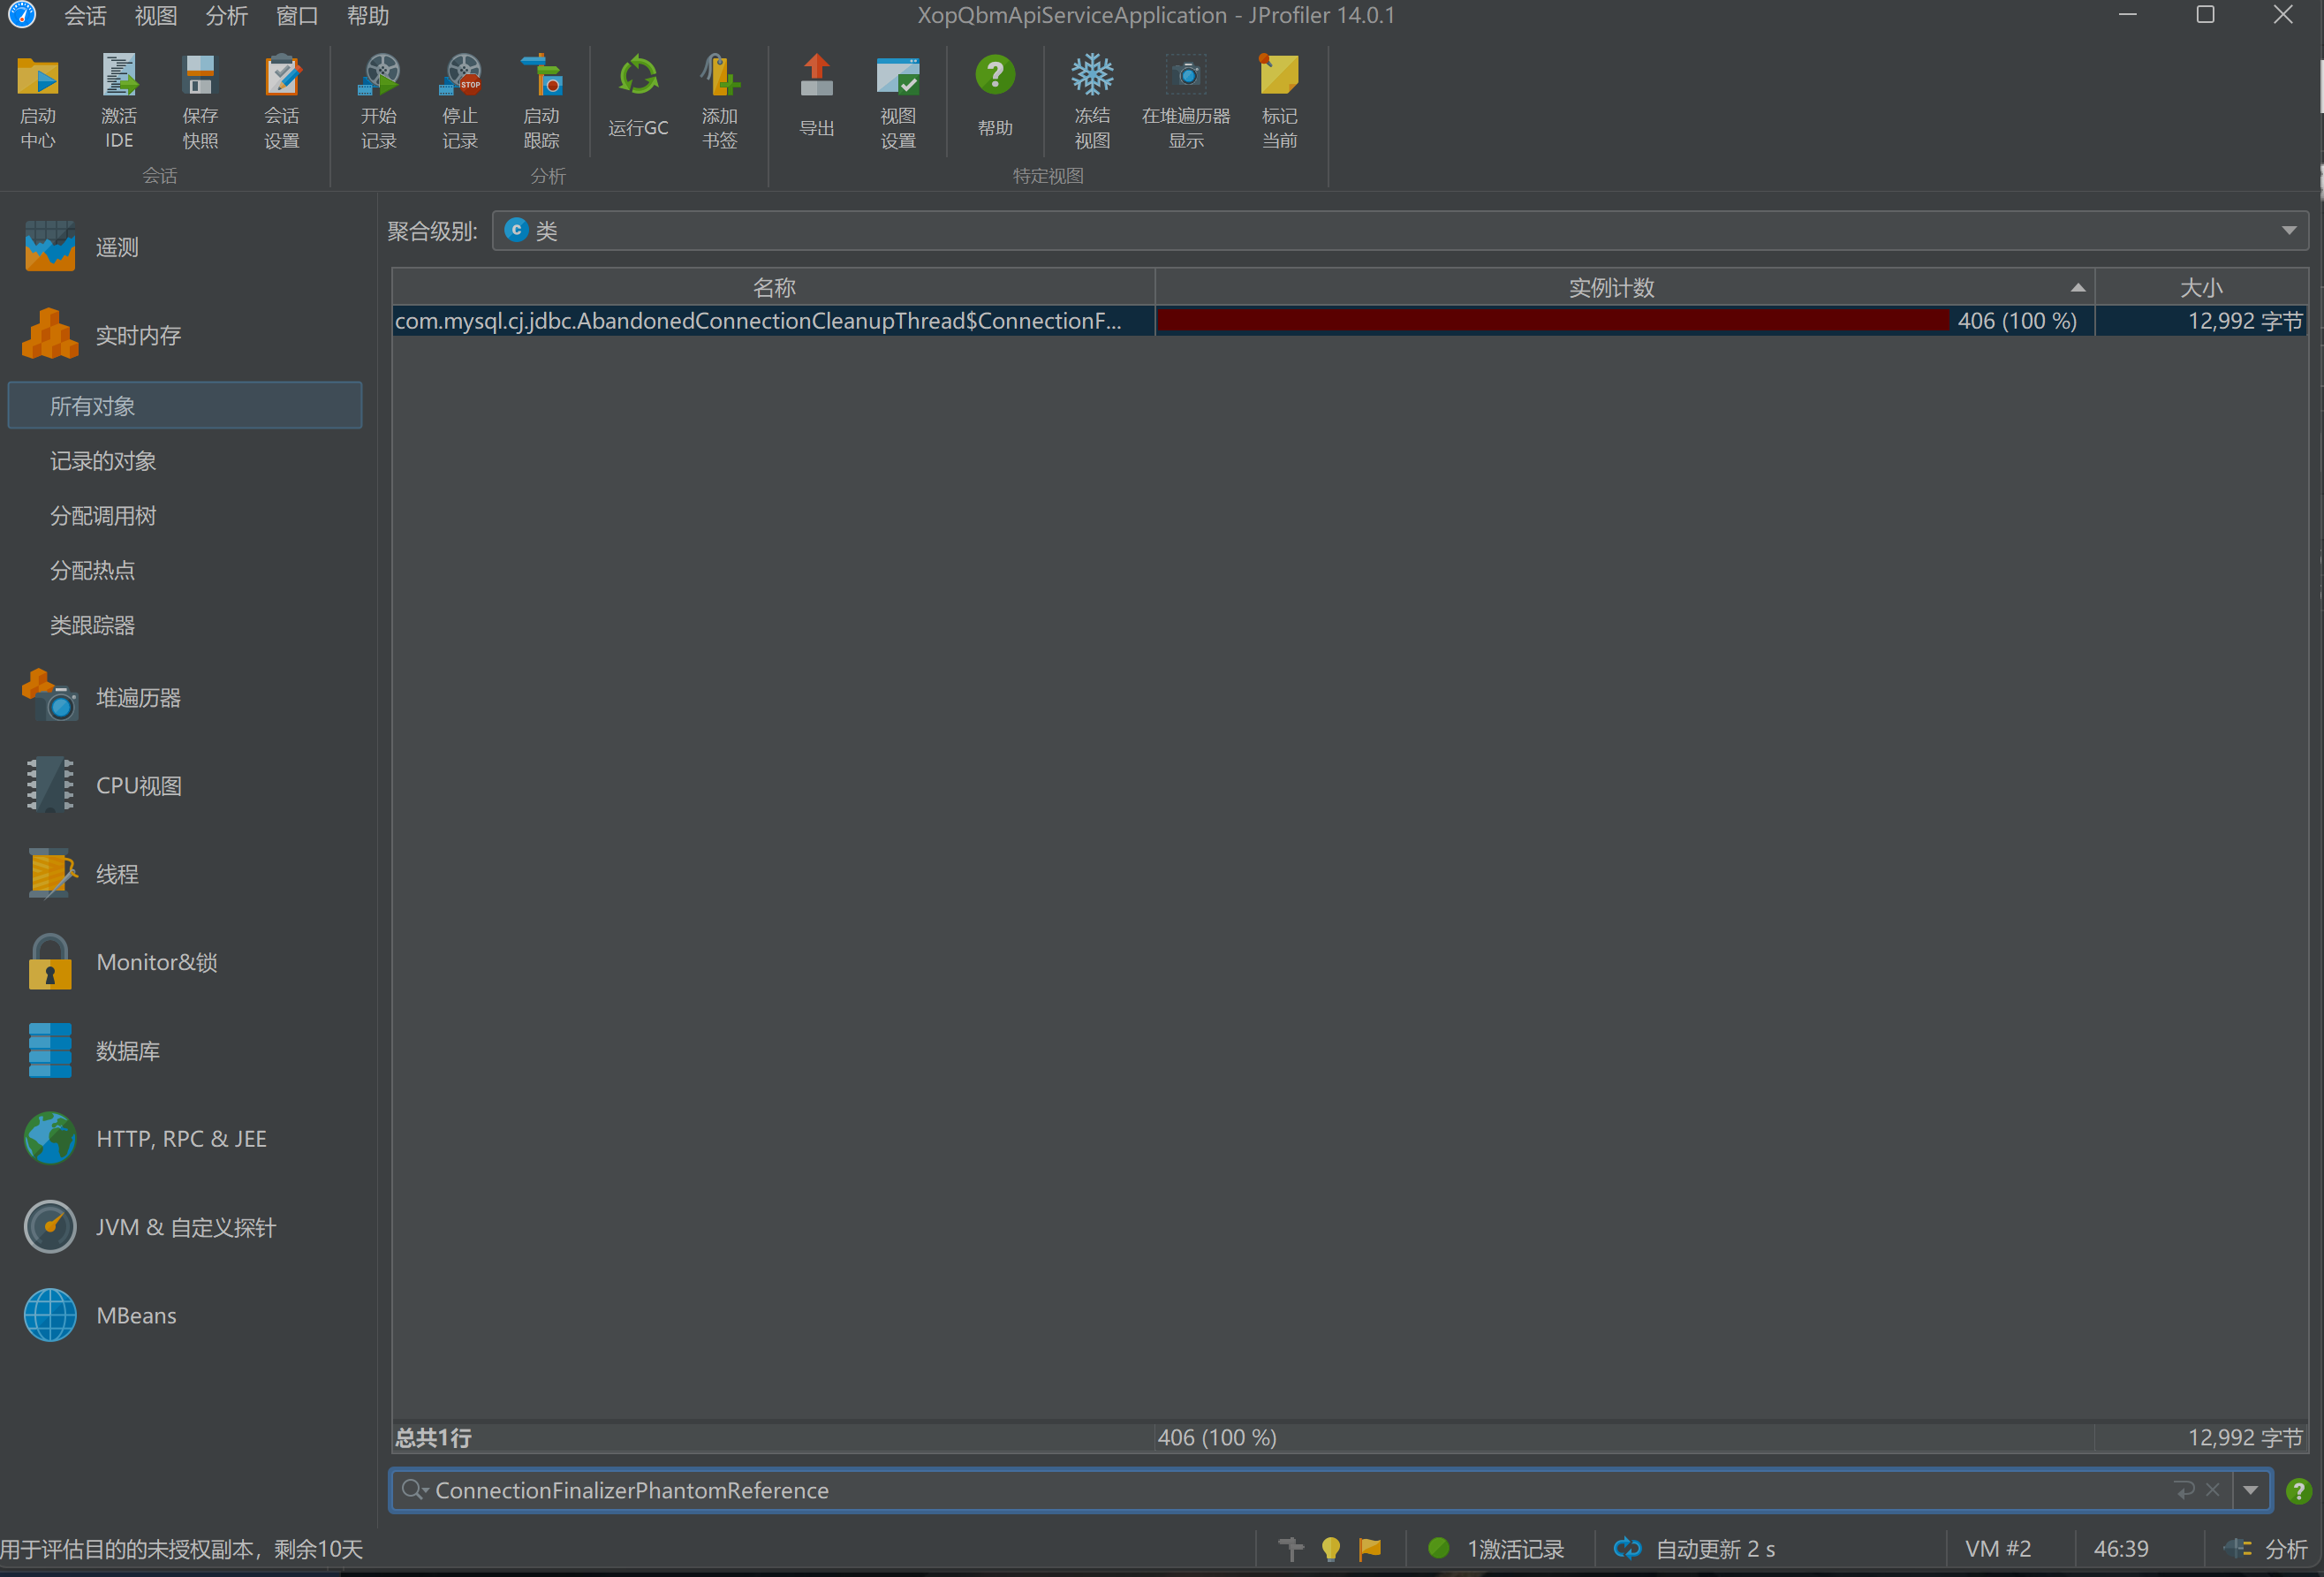This screenshot has height=1577, width=2324.
Task: Open the Heap Walker (堆遍历器) section
Action: click(x=137, y=698)
